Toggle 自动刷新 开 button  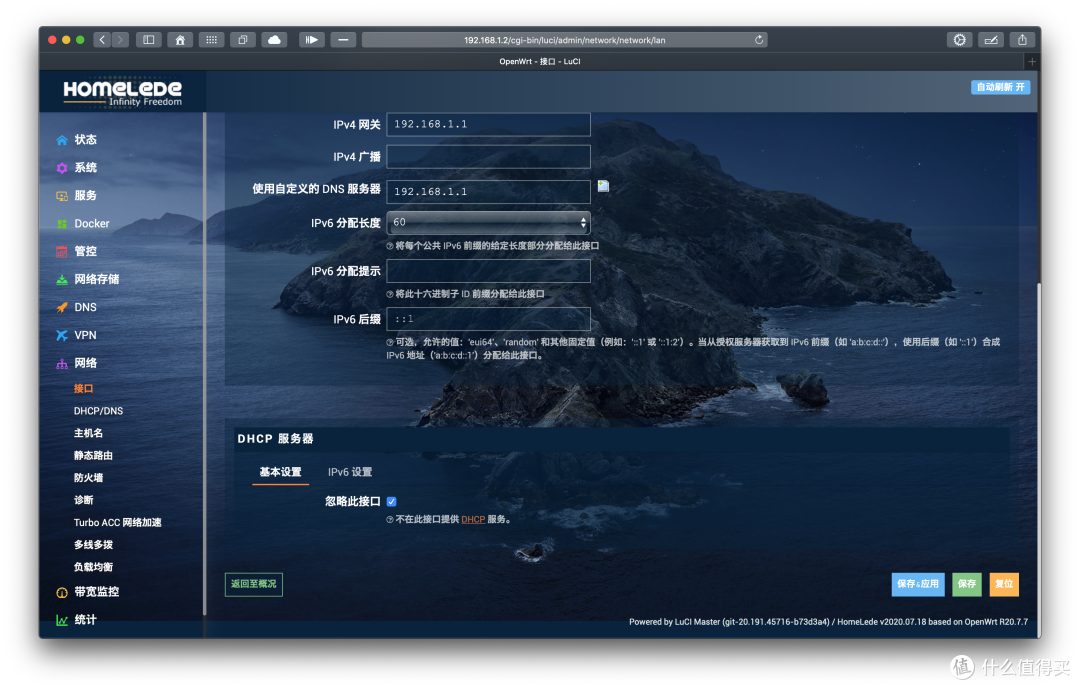[1000, 87]
